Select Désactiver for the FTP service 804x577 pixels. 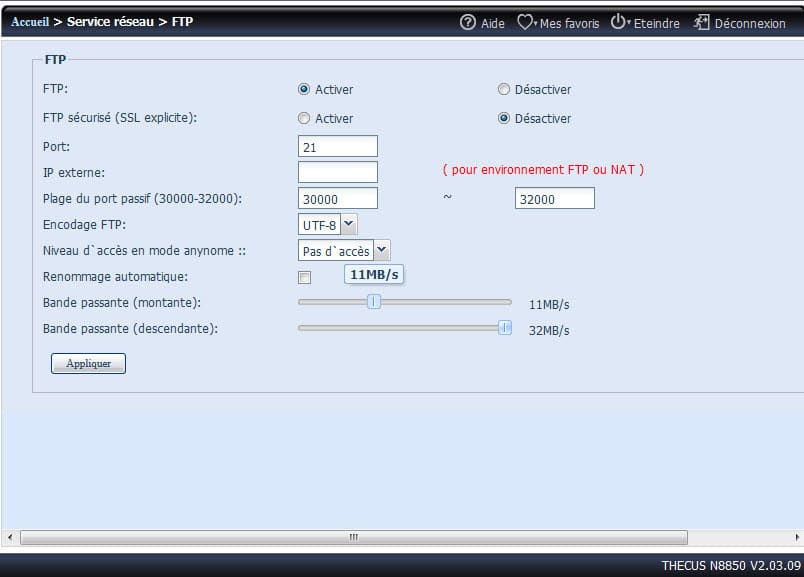coord(504,89)
